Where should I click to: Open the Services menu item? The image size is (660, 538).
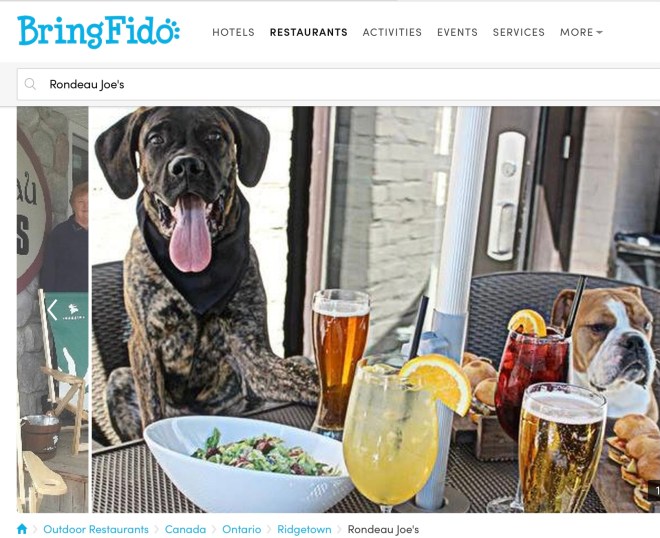tap(519, 32)
